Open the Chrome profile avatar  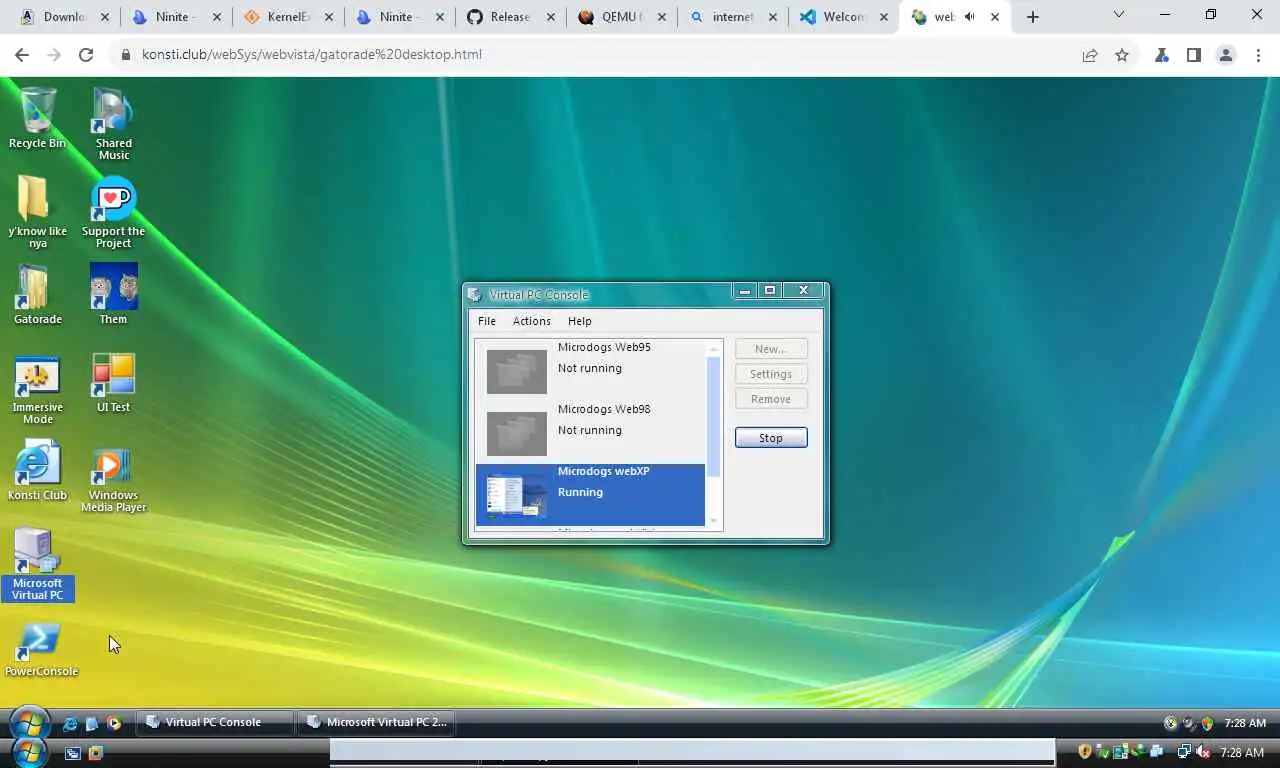[x=1226, y=55]
